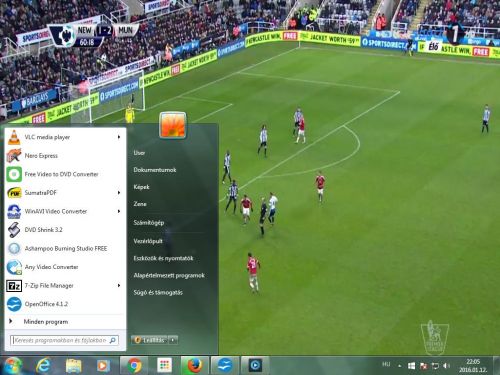Open Dokumentumok folder
Viewport: 500px width, 375px height.
tap(155, 170)
